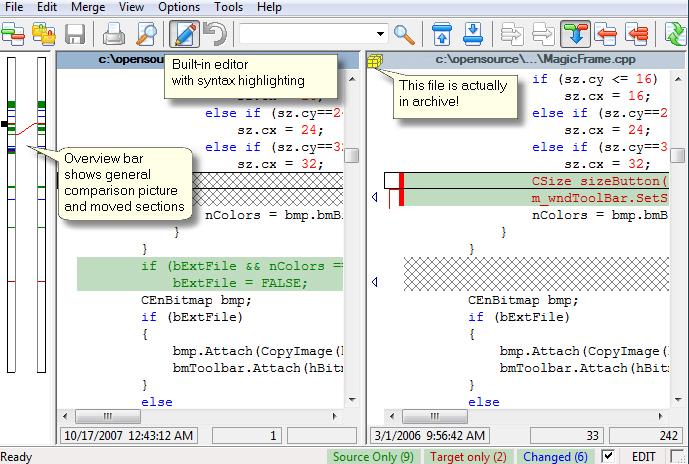Click the 'CSize sizeButton(' line in right pane
The image size is (689, 464).
[x=536, y=181]
